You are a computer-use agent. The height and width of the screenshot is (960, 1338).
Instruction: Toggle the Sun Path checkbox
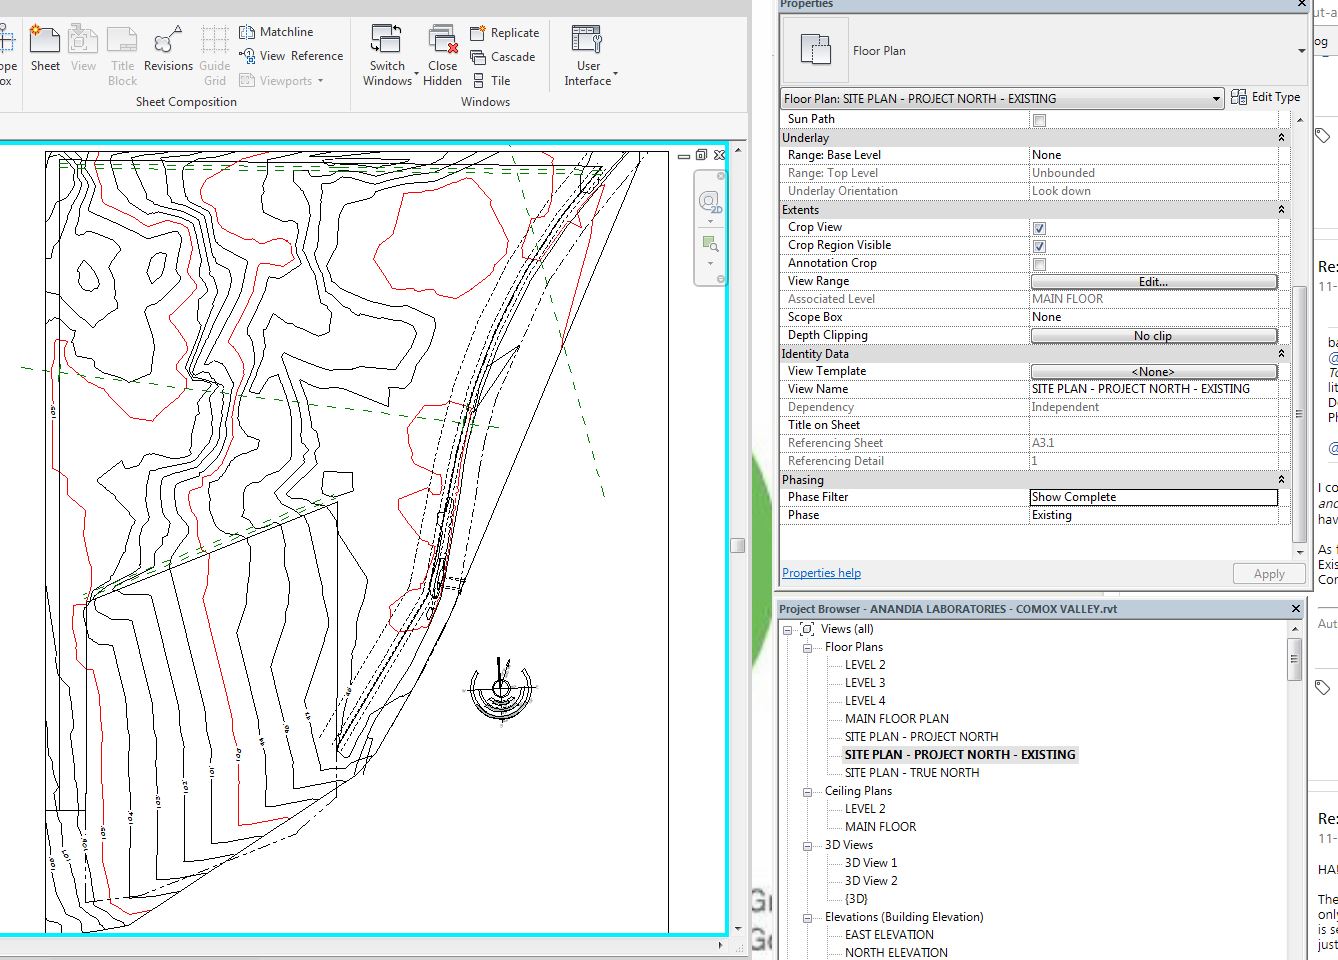1039,120
